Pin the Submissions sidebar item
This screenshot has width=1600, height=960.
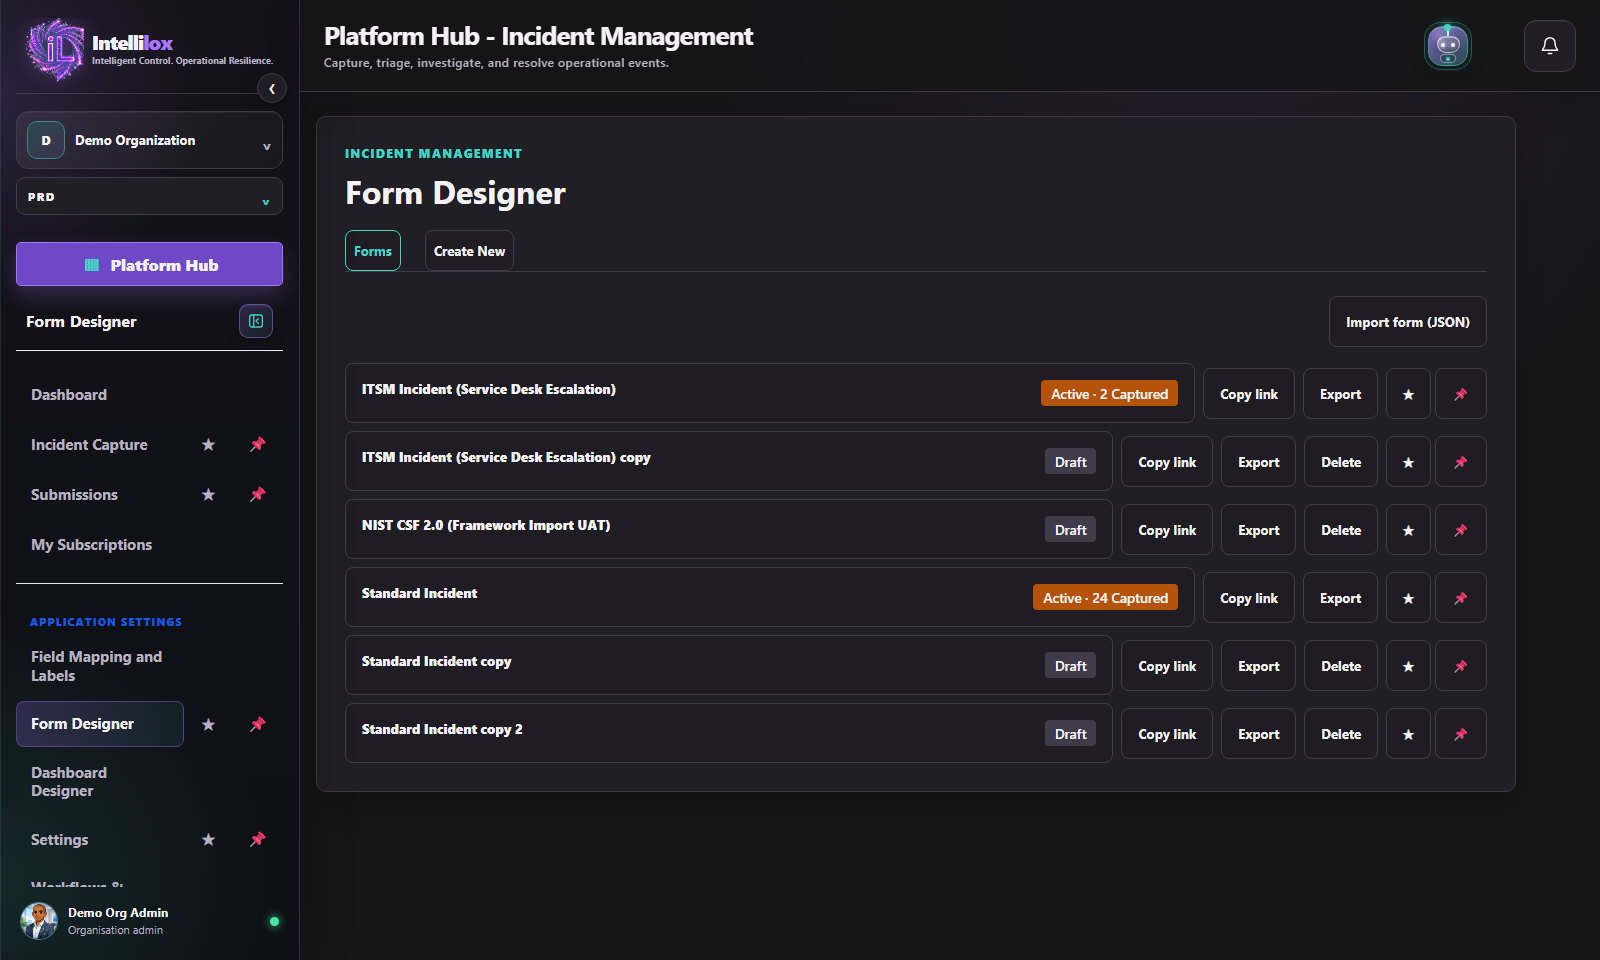pos(258,495)
